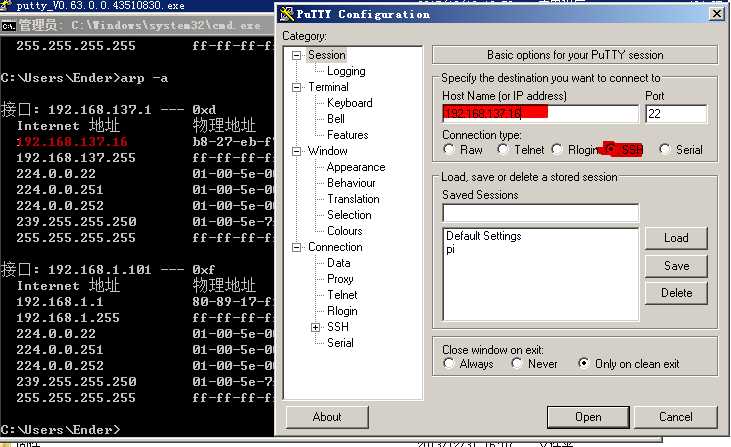
Task: Click the PuTTY Configuration title bar icon
Action: [x=286, y=14]
